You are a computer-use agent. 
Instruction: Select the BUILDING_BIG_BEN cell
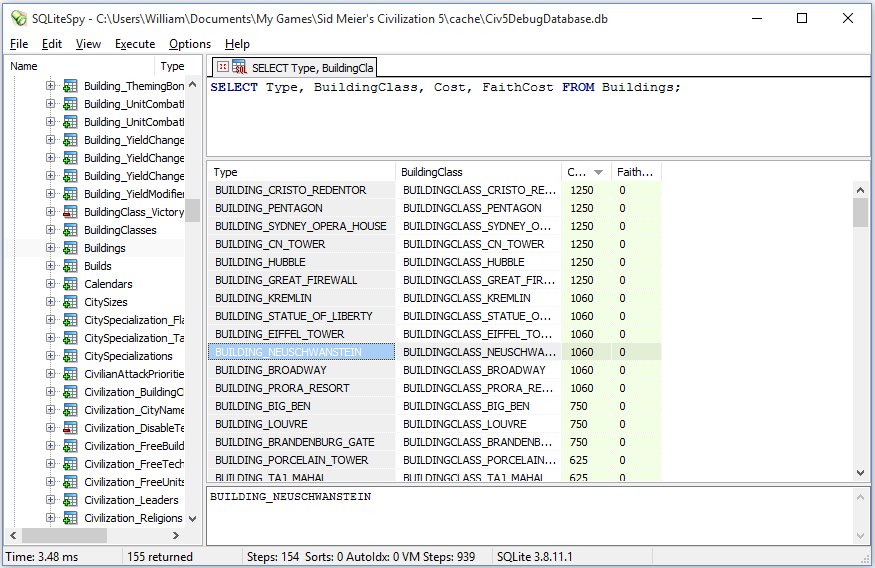(302, 406)
